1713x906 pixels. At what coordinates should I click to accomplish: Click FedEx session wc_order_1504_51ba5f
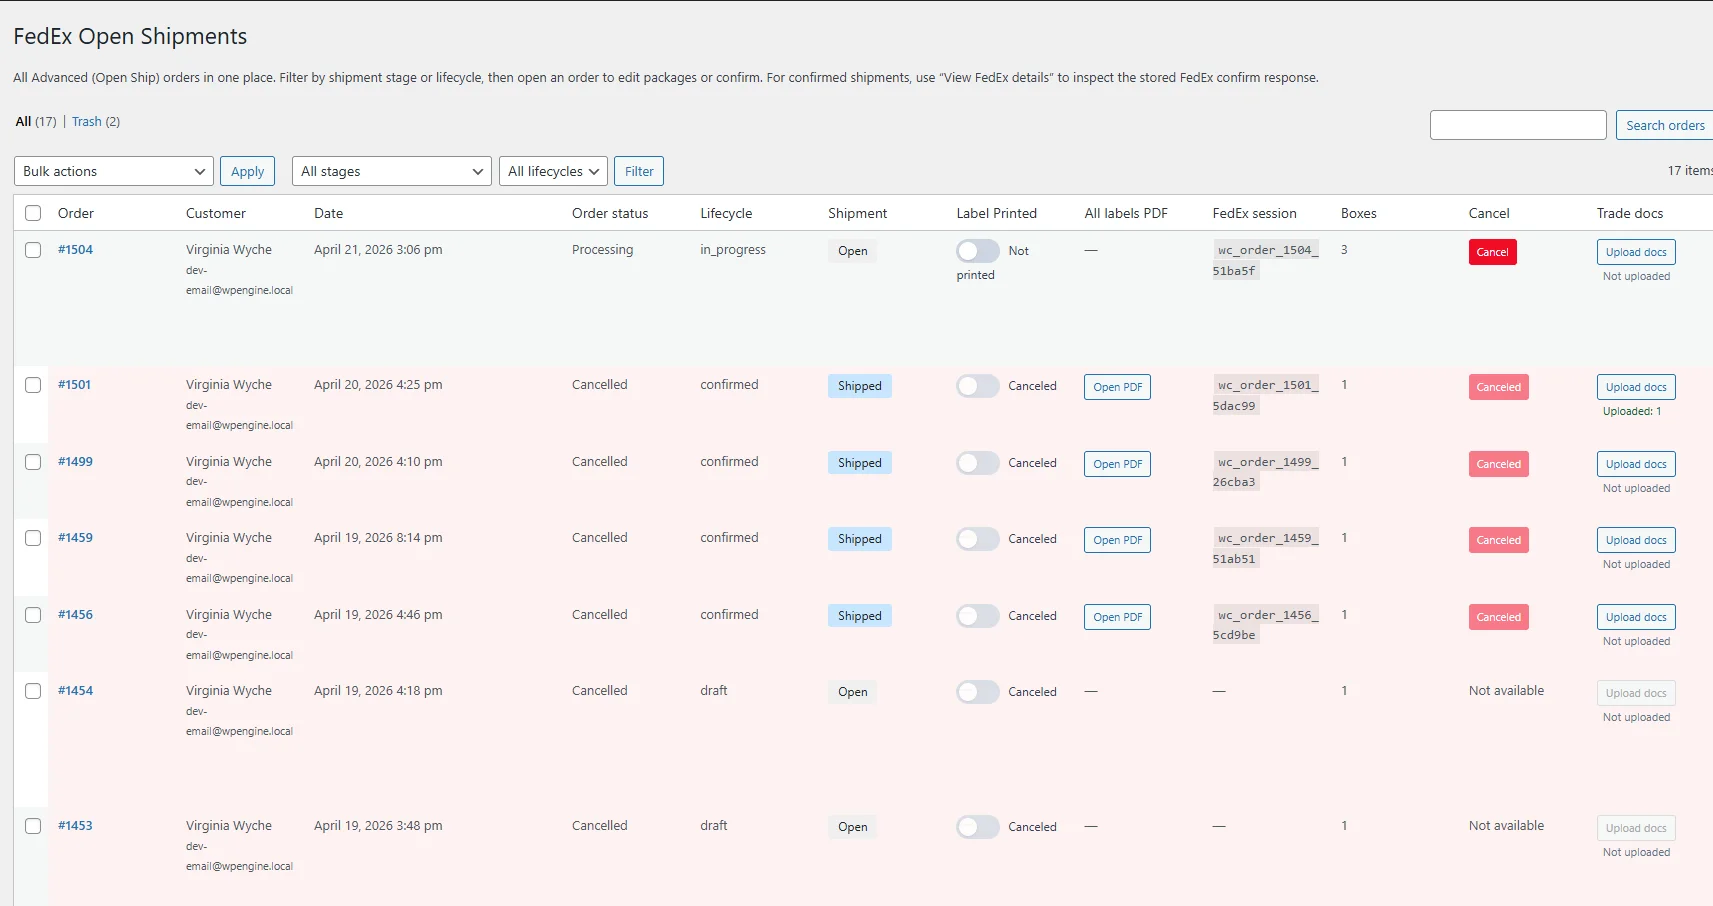point(1266,260)
